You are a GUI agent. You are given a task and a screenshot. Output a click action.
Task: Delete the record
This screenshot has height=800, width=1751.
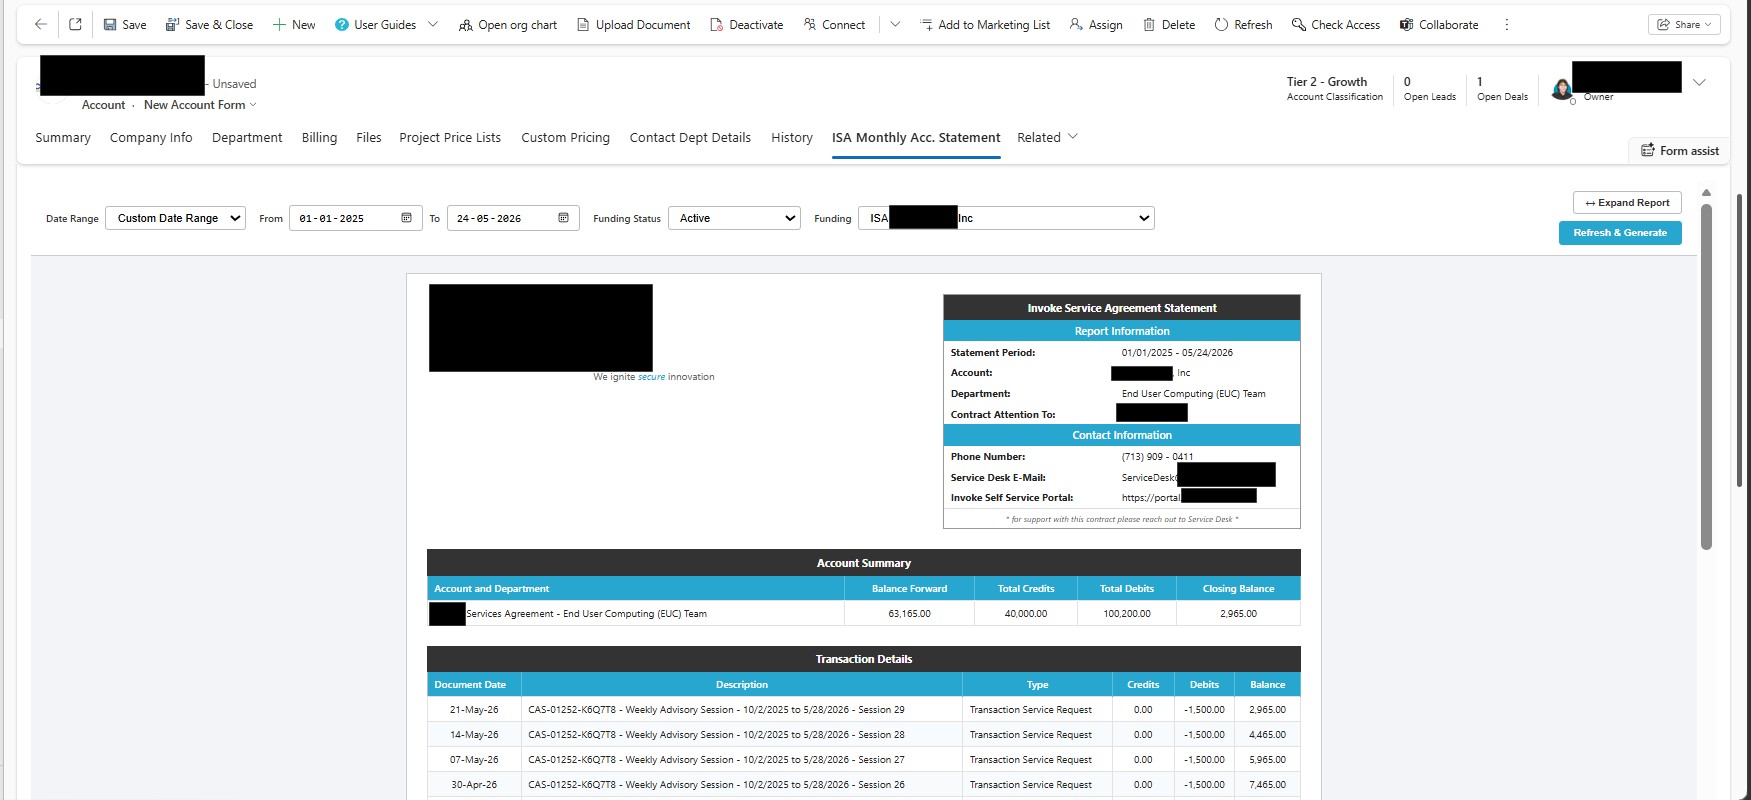coord(1169,24)
